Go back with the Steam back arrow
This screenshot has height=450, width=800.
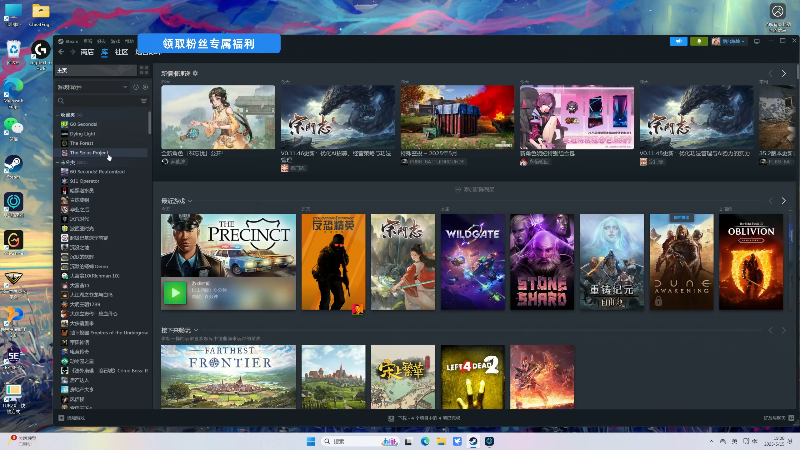[61, 52]
